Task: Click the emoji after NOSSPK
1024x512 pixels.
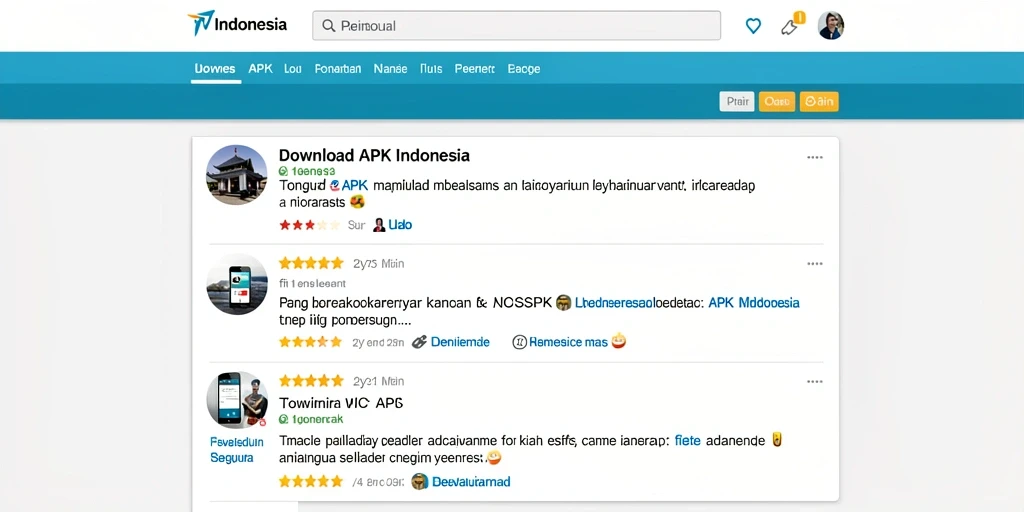Action: 563,302
